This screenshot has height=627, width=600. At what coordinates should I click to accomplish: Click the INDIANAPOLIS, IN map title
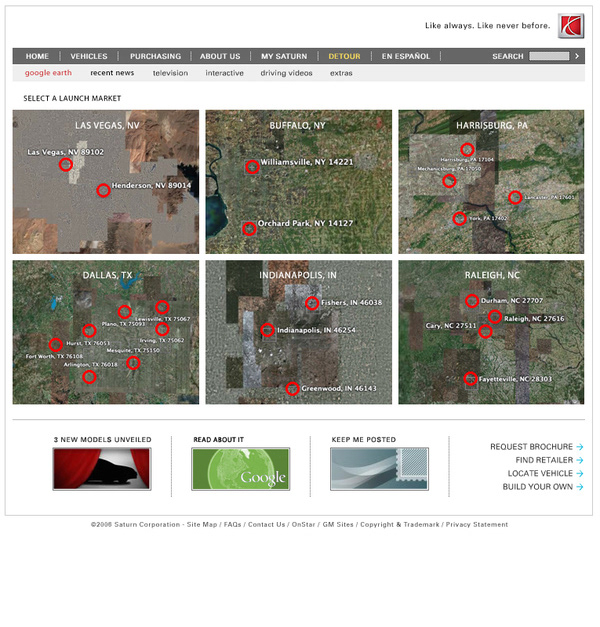pyautogui.click(x=298, y=276)
